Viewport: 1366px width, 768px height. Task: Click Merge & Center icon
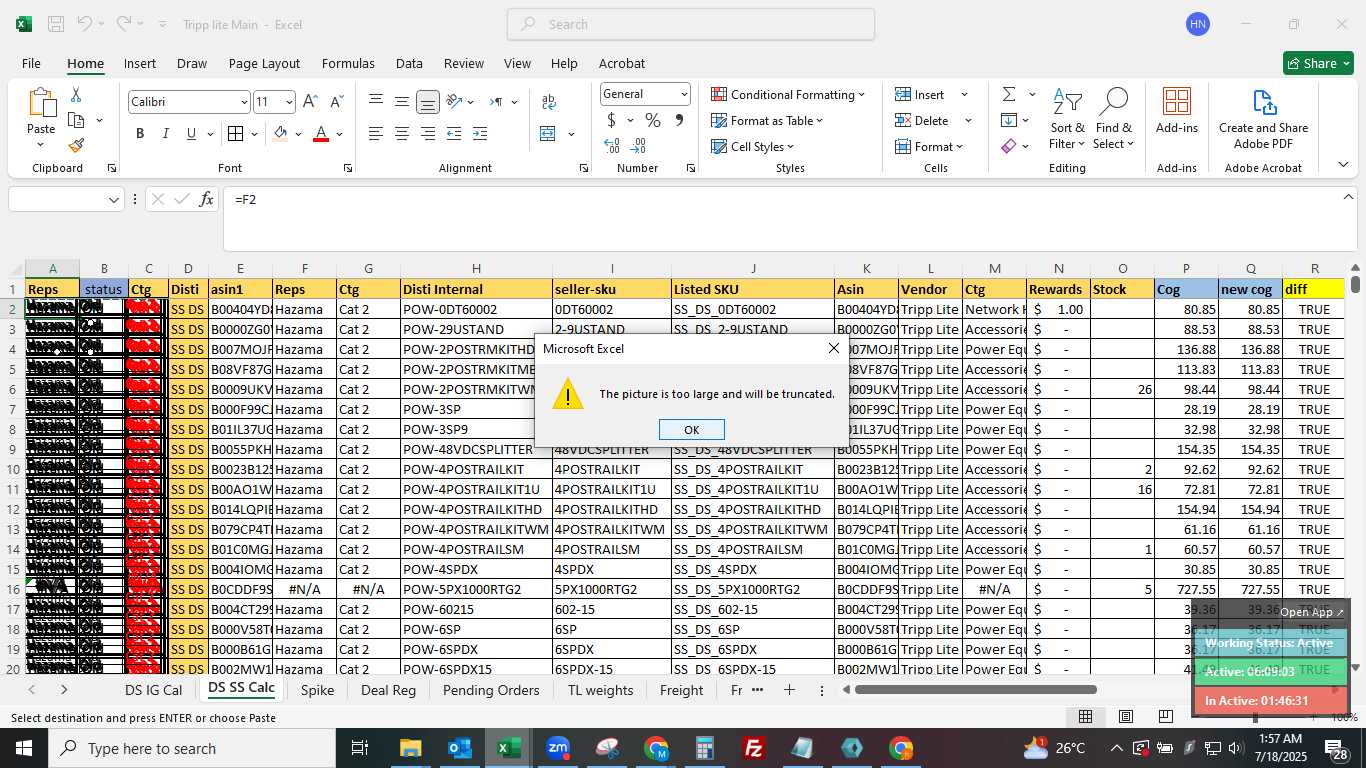point(548,133)
